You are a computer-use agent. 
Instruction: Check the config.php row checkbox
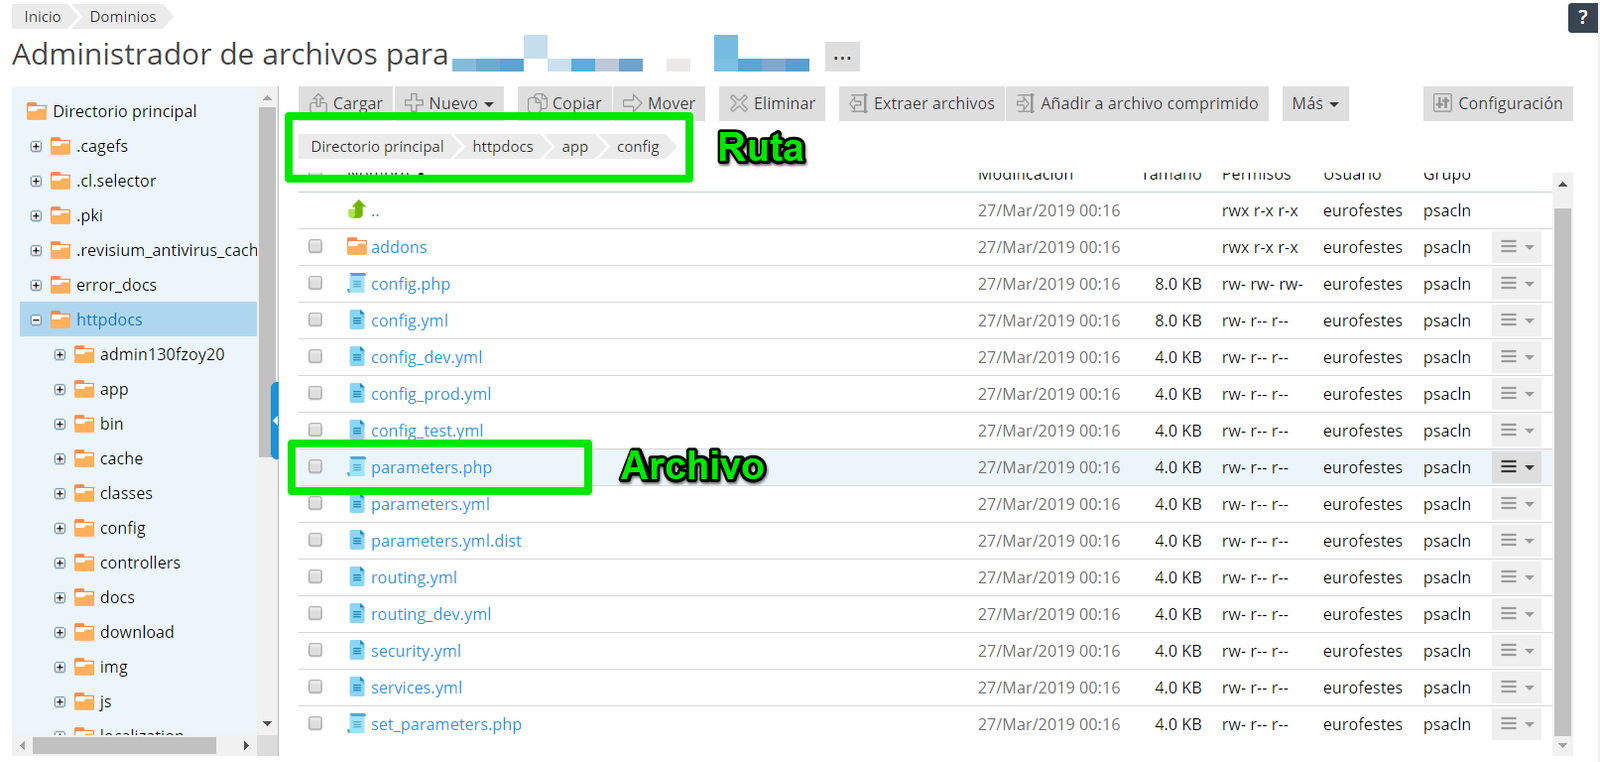315,283
